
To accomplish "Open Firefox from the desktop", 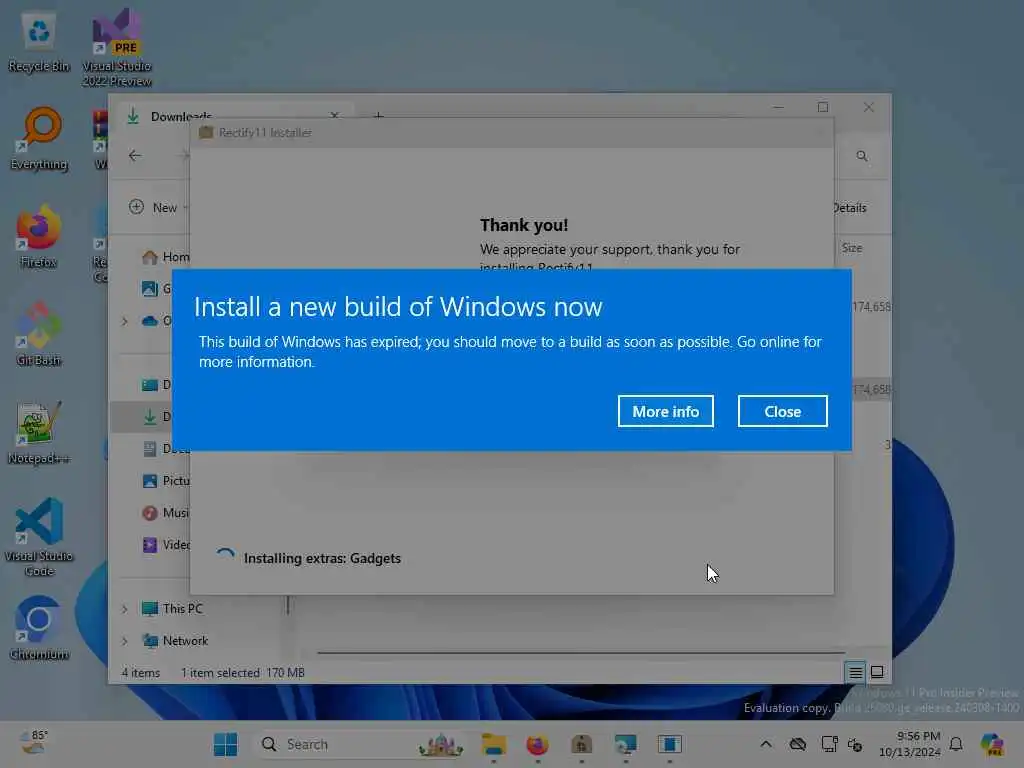I will pos(39,236).
